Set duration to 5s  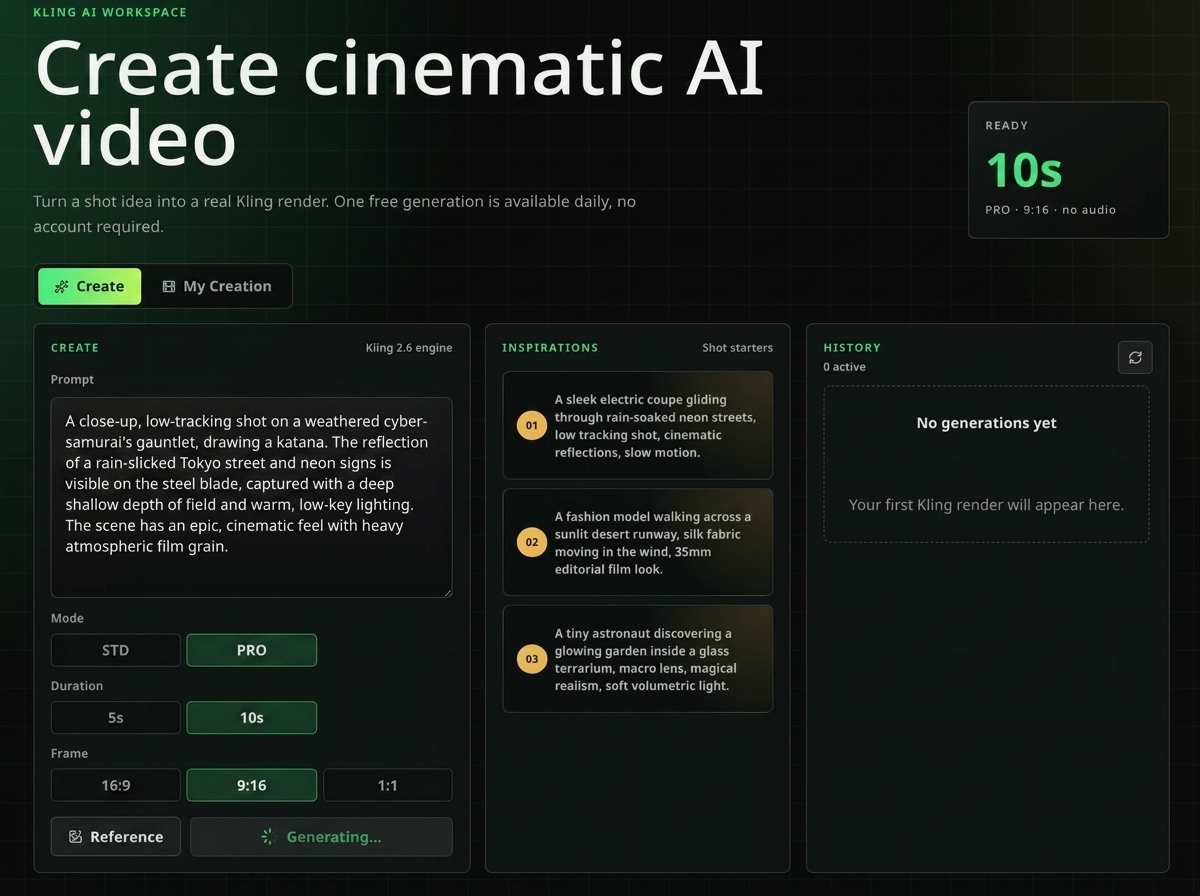click(x=116, y=718)
